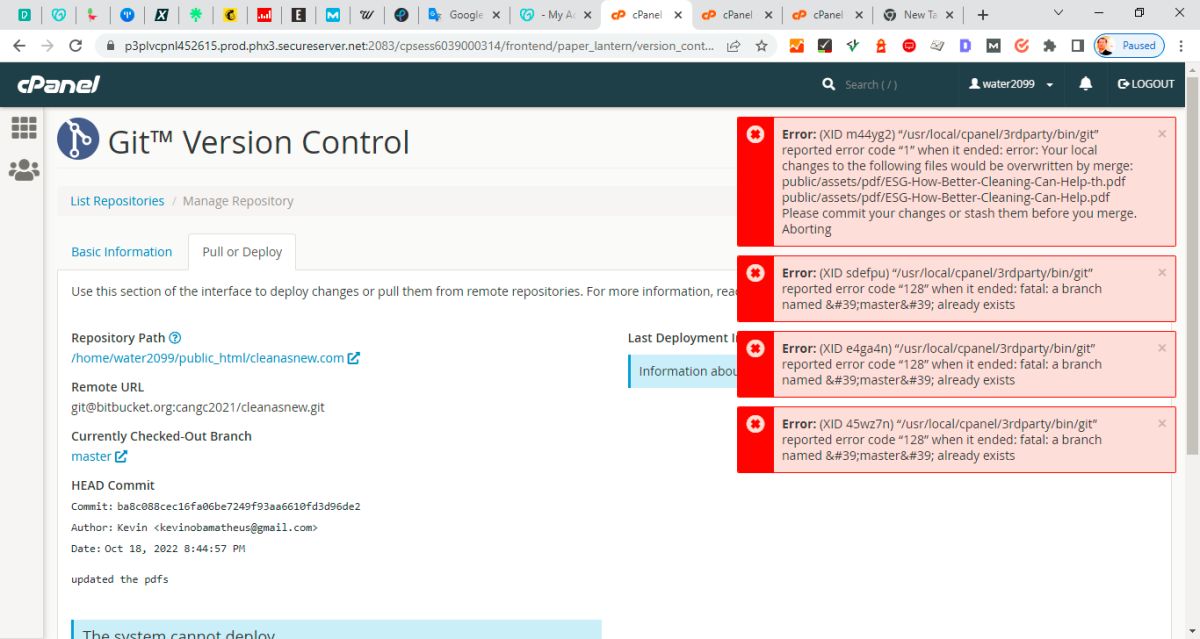This screenshot has height=639, width=1200.
Task: Open User Manager from the sidebar people icon
Action: pyautogui.click(x=24, y=170)
